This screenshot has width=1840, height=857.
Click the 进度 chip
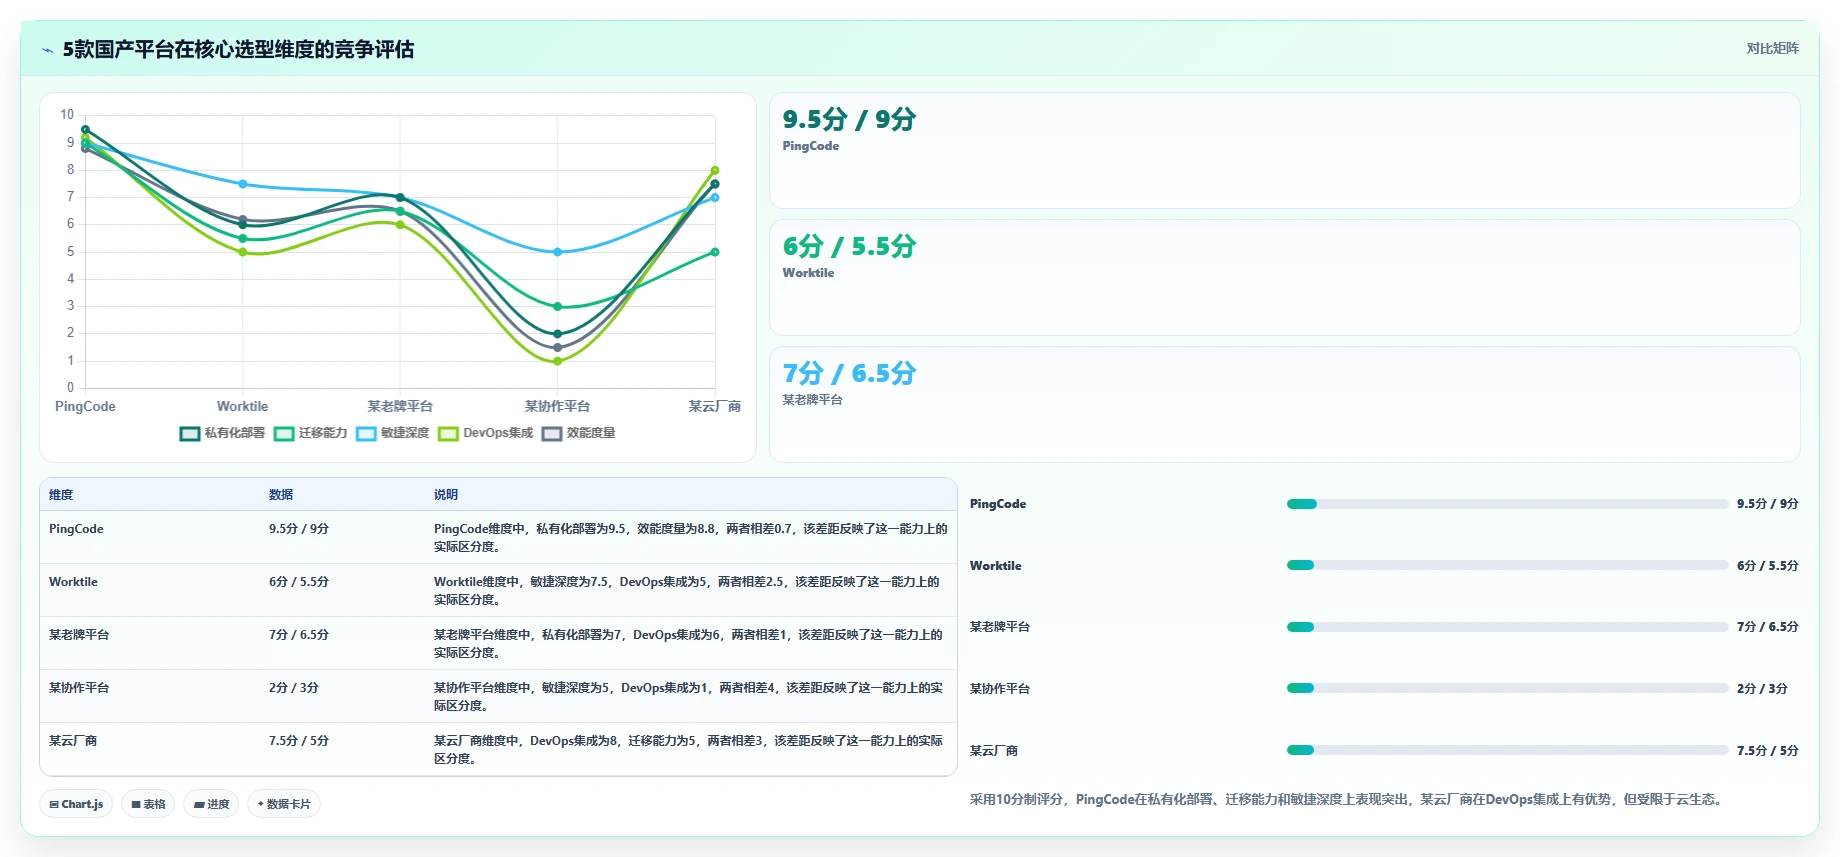tap(211, 804)
